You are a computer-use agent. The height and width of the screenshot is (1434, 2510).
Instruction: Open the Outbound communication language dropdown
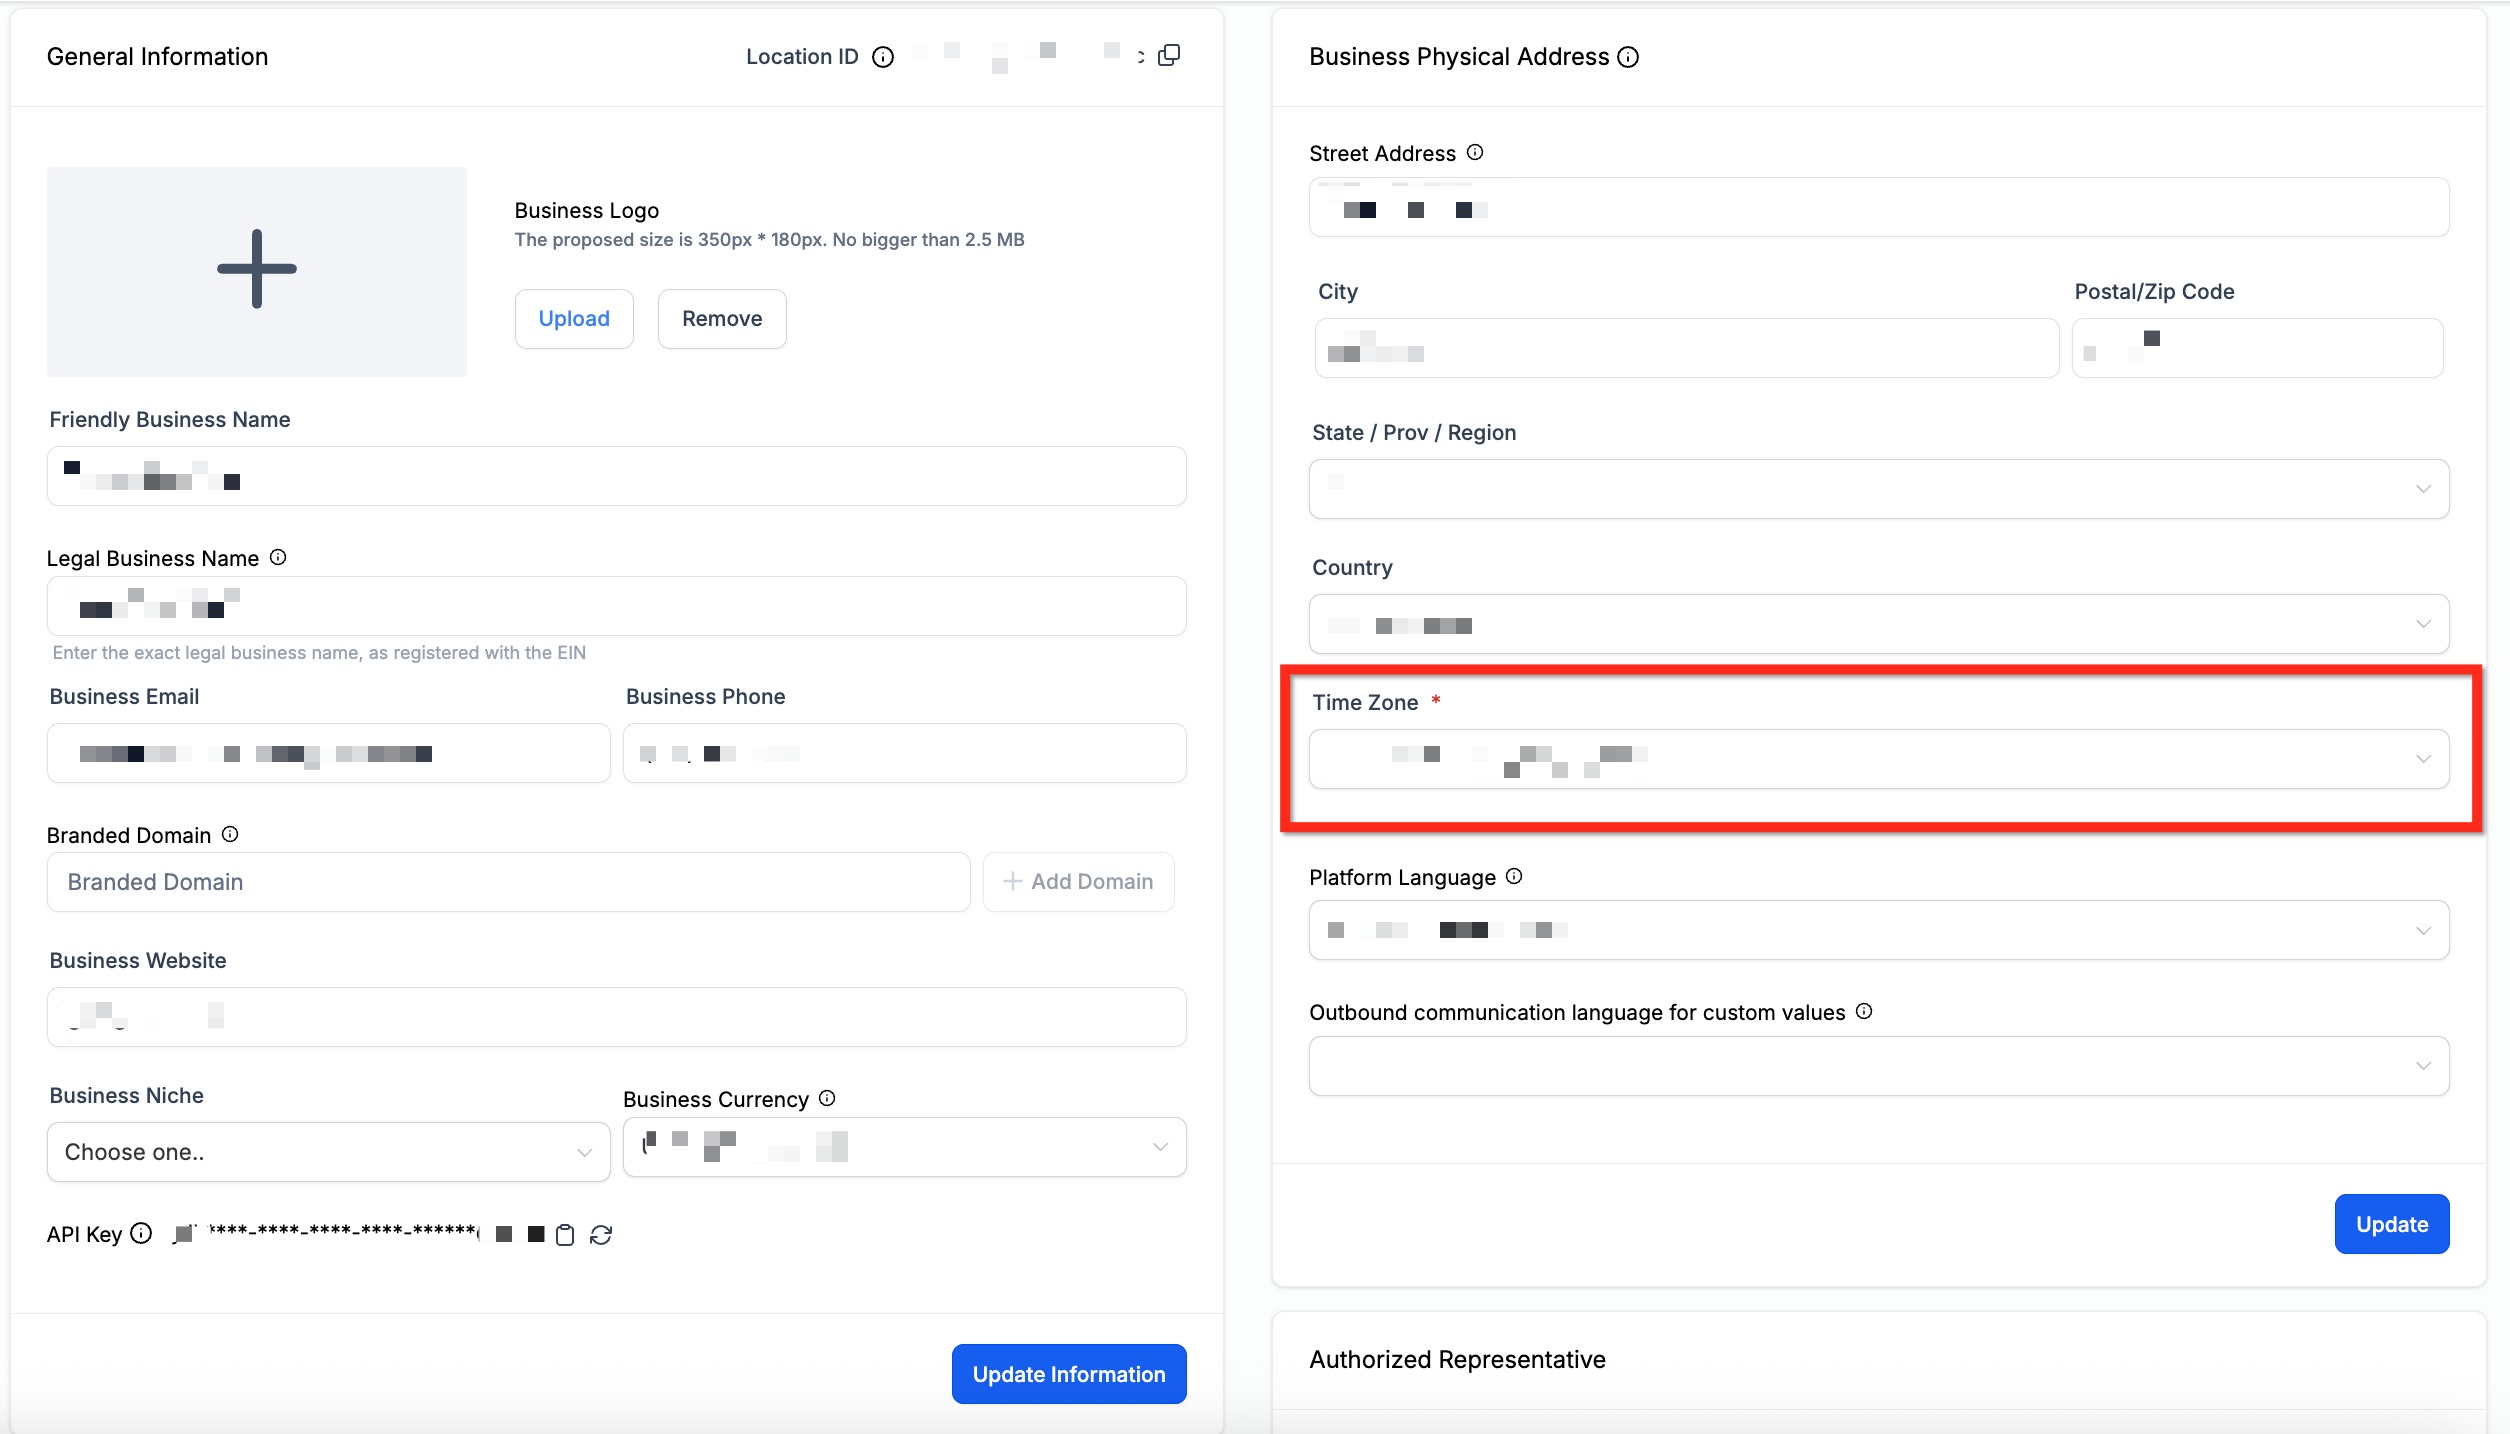tap(1878, 1065)
